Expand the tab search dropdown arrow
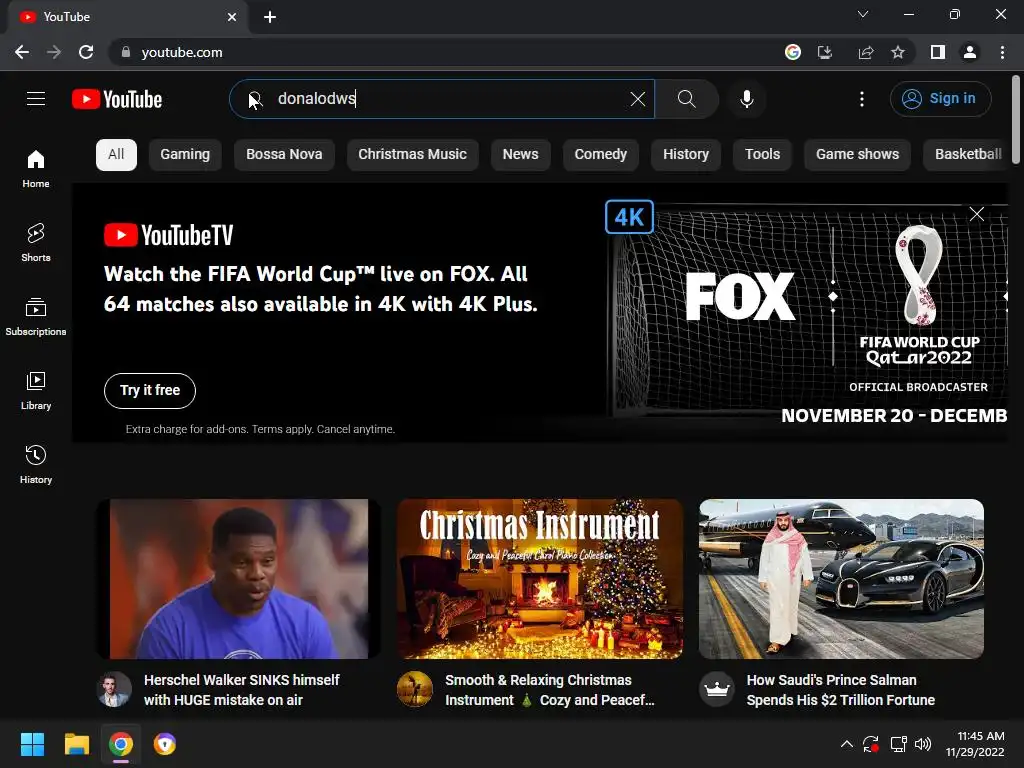1024x768 pixels. [x=863, y=14]
